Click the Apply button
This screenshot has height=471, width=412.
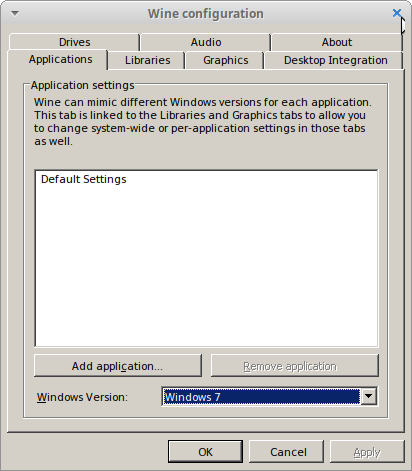[x=367, y=452]
